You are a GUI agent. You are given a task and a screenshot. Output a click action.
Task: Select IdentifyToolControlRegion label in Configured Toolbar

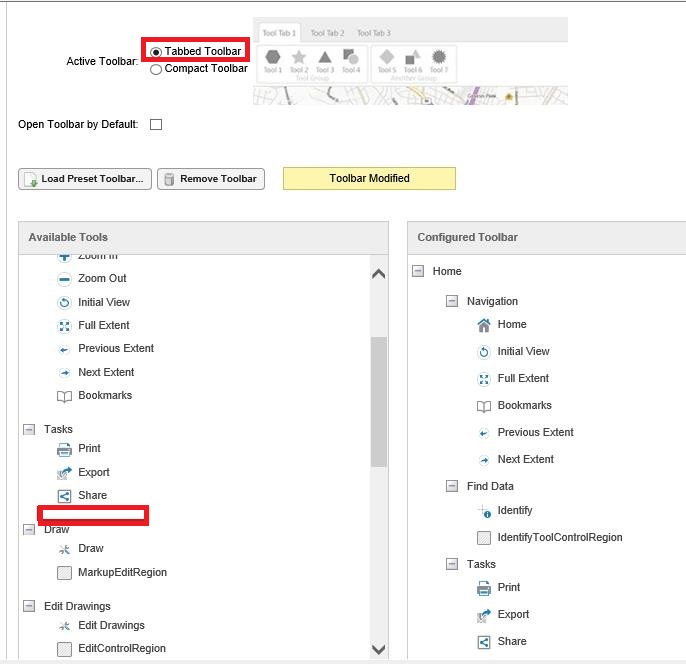tap(560, 538)
